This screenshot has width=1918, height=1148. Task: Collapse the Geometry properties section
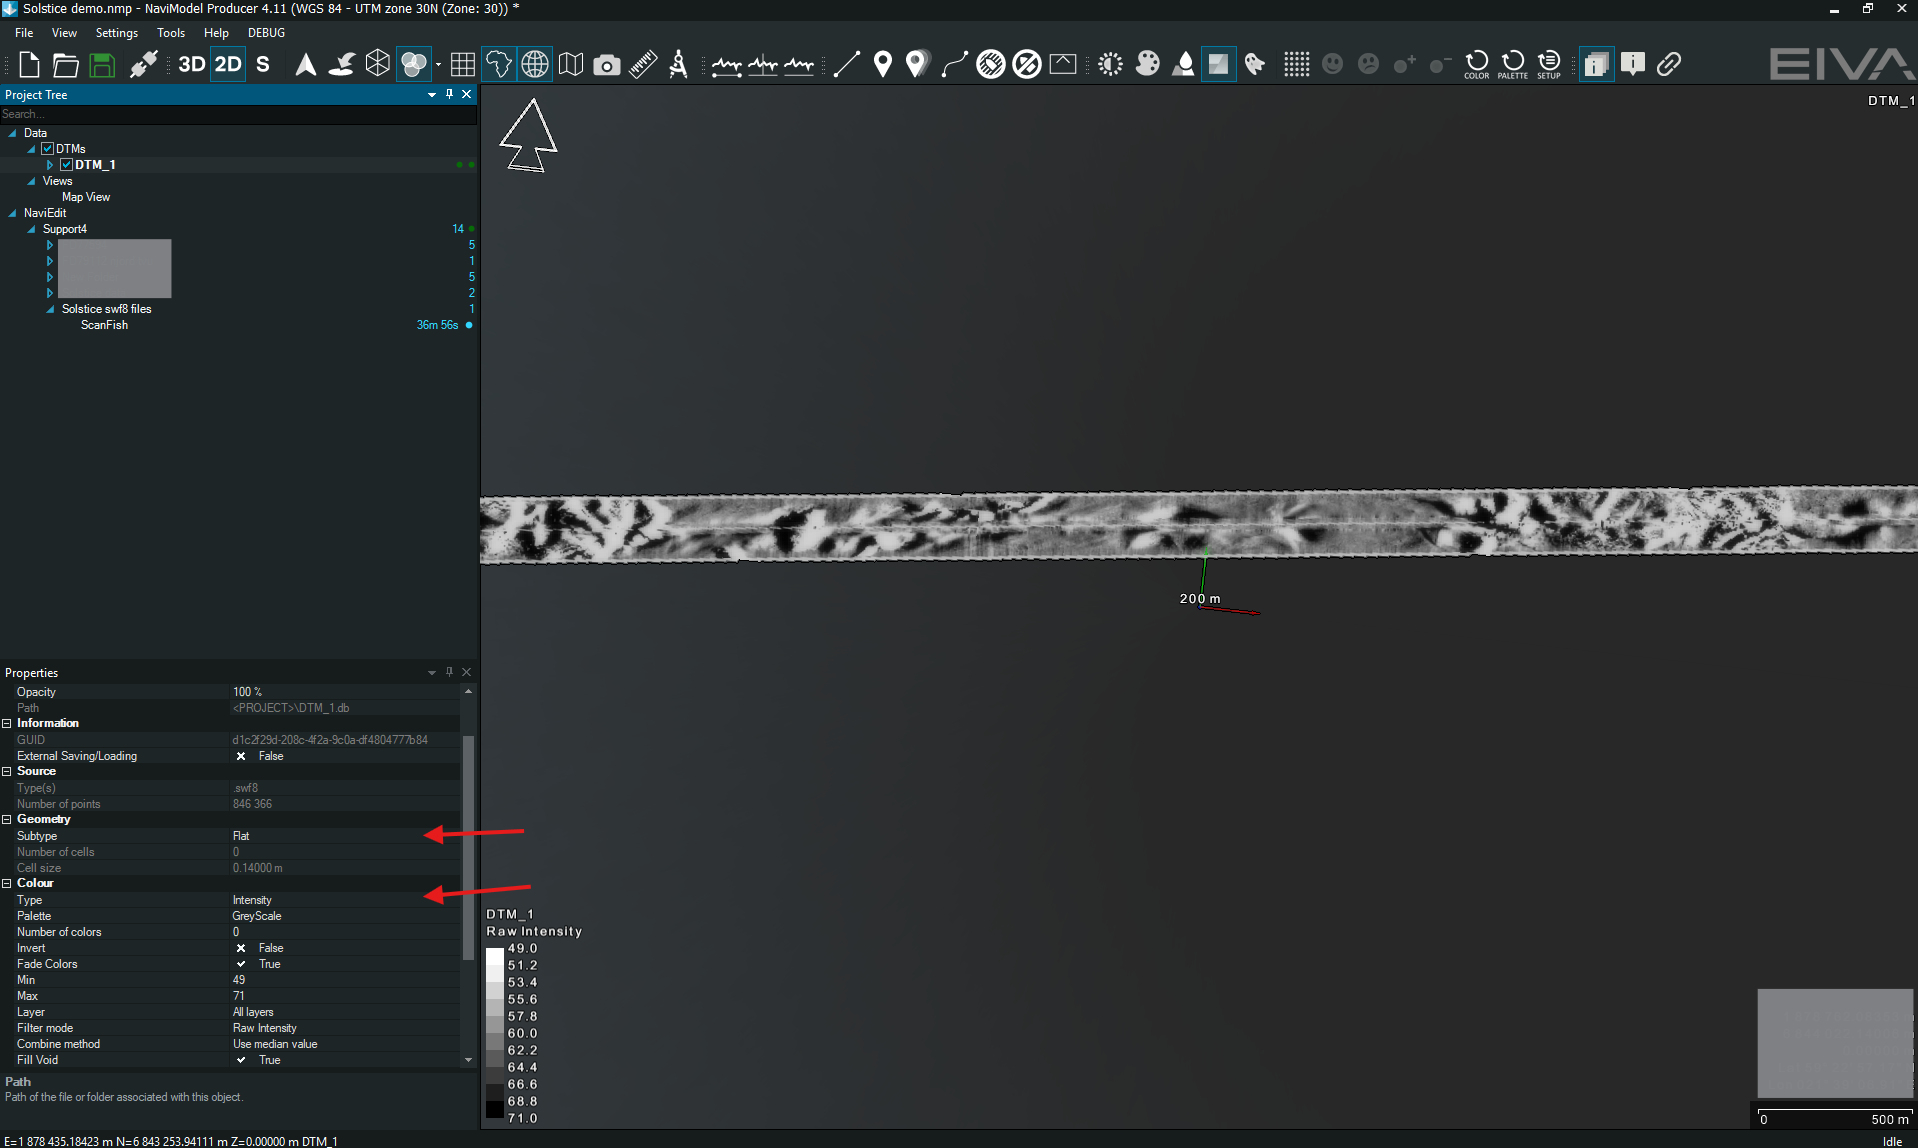7,819
